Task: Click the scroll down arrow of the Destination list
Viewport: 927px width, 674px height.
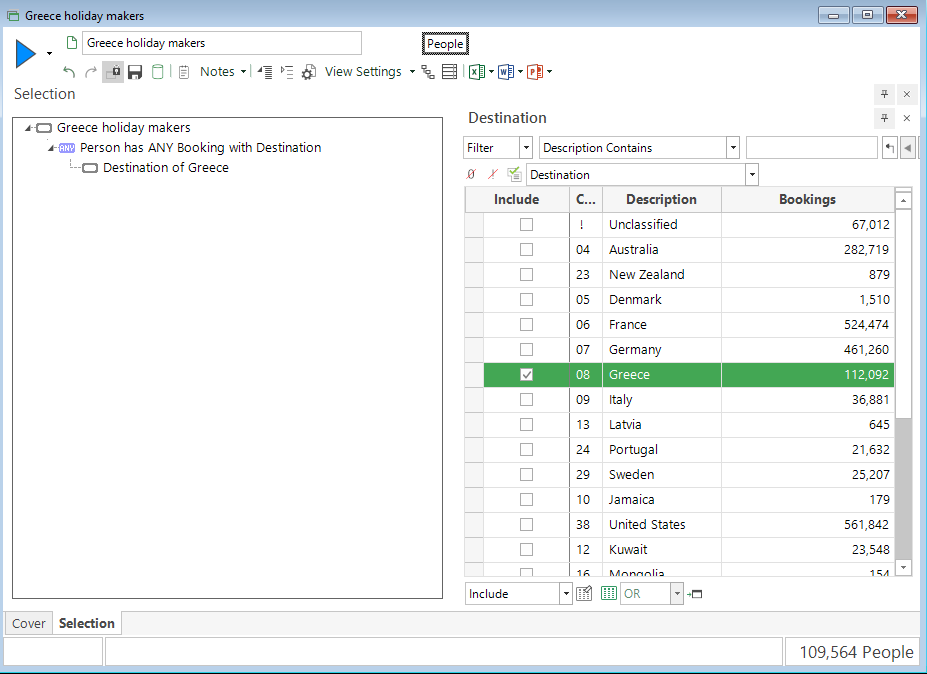Action: click(x=903, y=568)
